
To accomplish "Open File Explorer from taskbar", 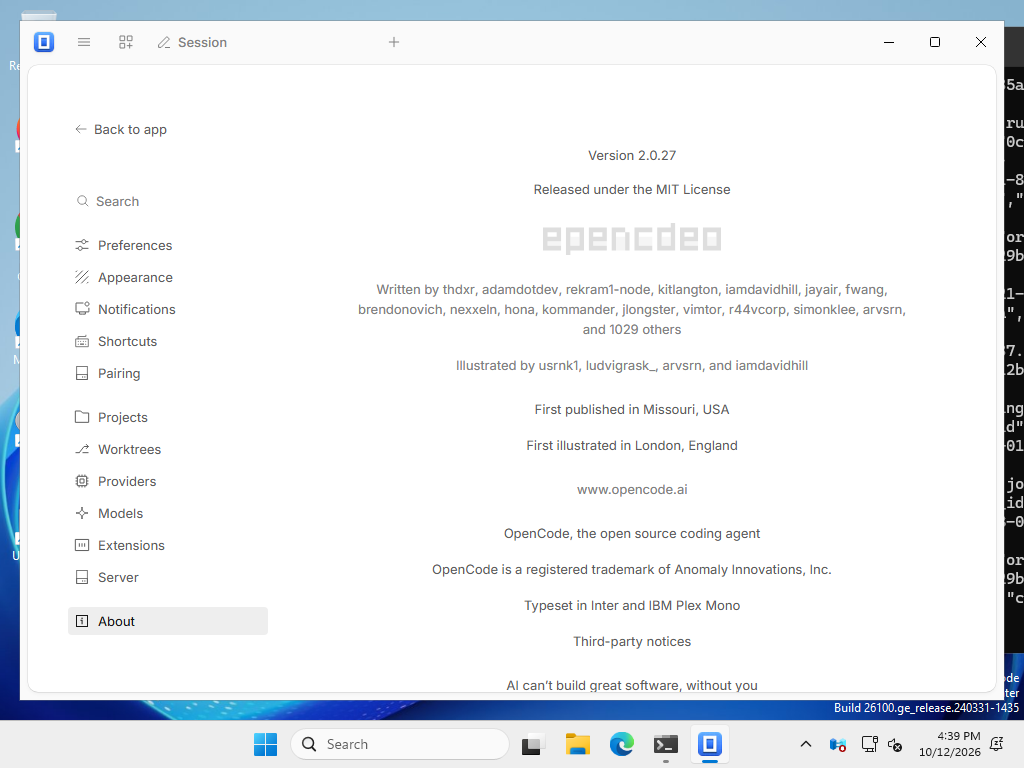I will coord(577,744).
